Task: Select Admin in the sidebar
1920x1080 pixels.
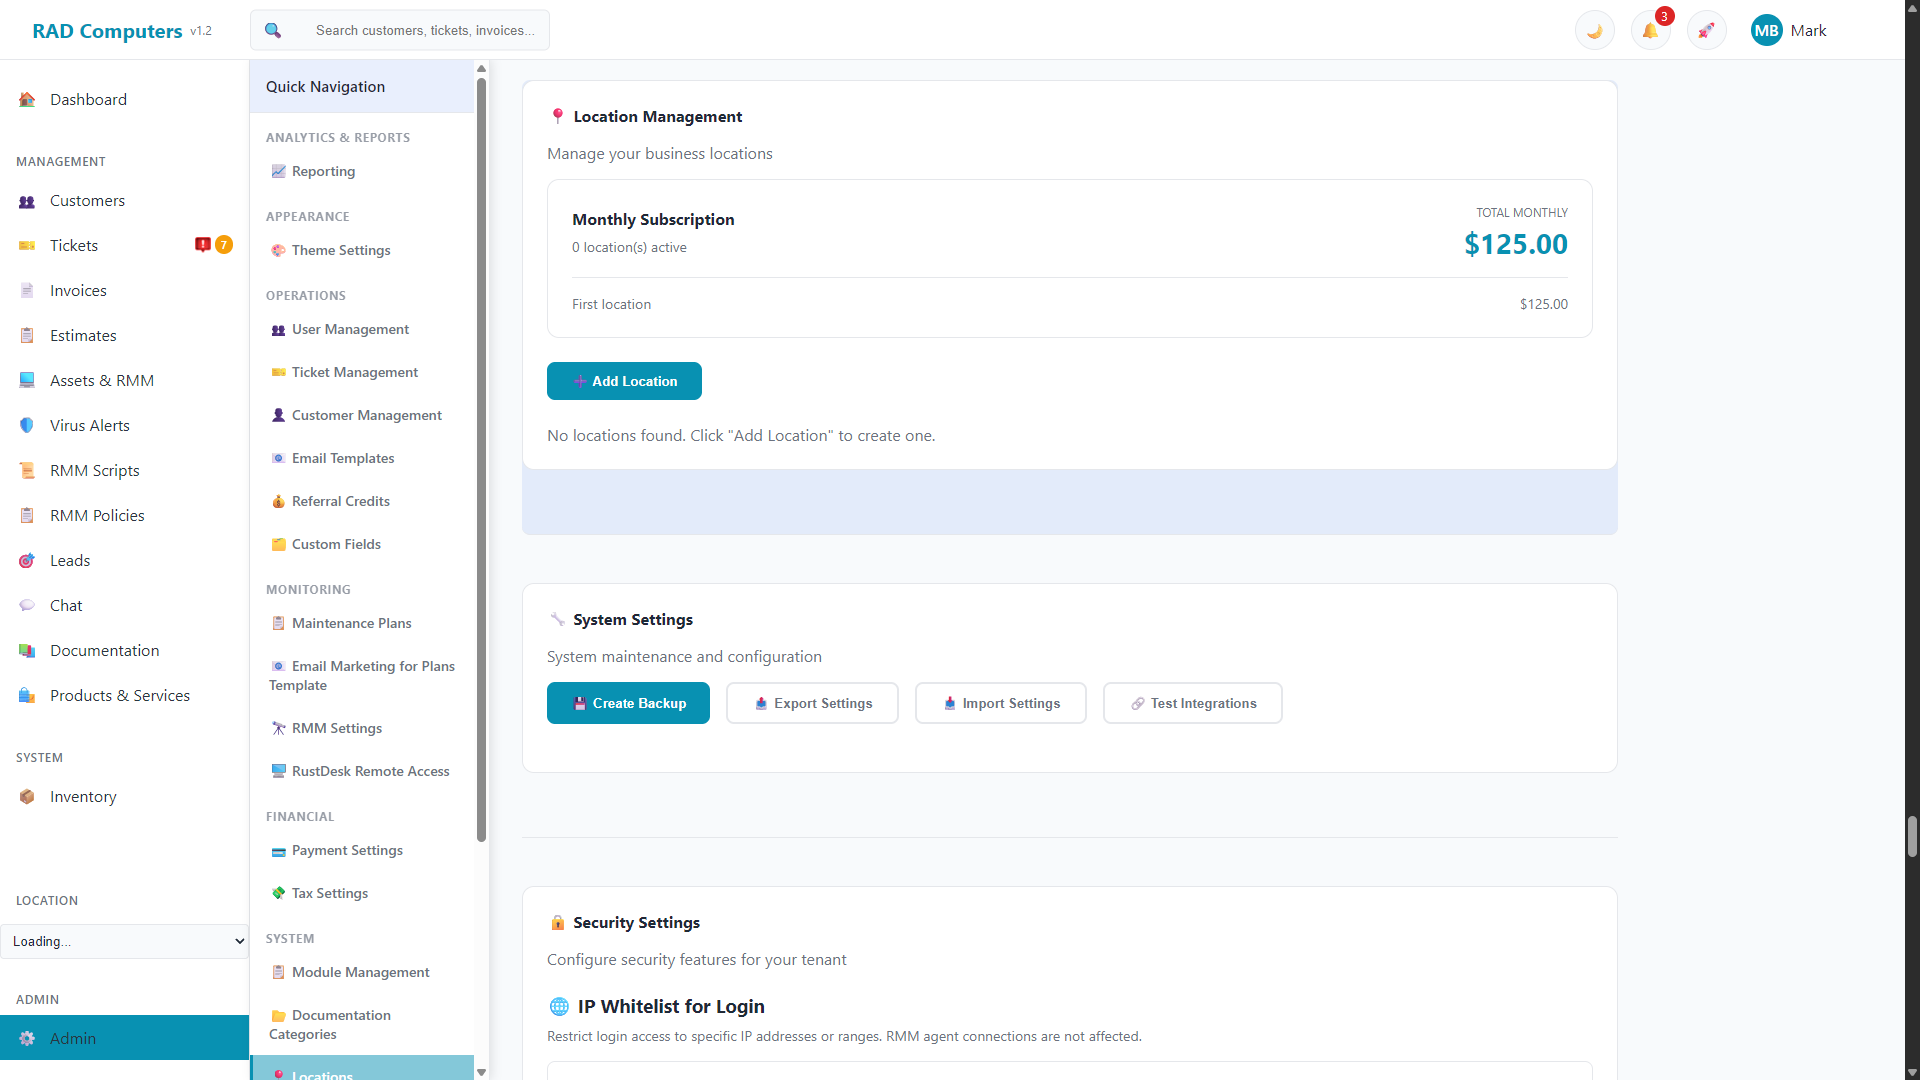Action: 74,1038
